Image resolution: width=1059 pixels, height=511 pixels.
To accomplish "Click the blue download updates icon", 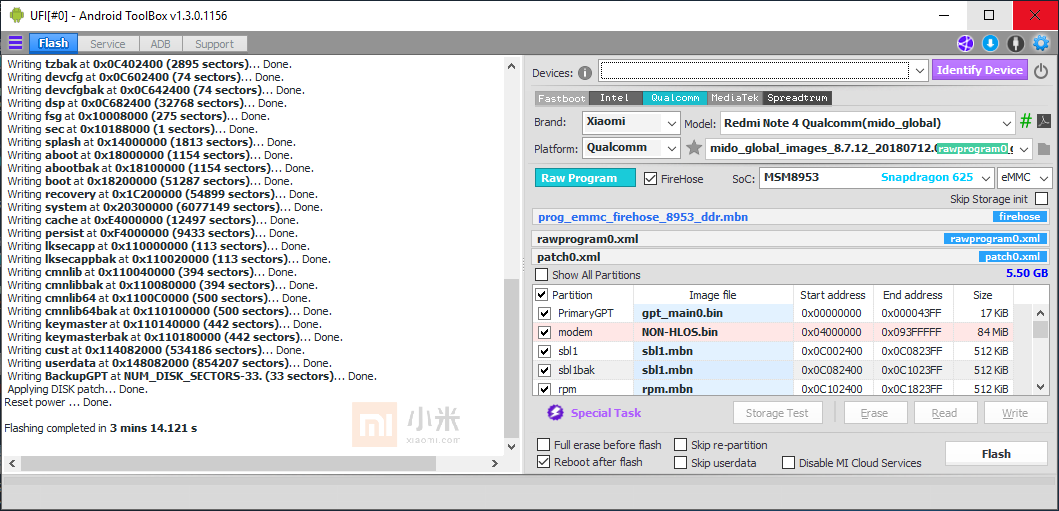I will pyautogui.click(x=990, y=44).
